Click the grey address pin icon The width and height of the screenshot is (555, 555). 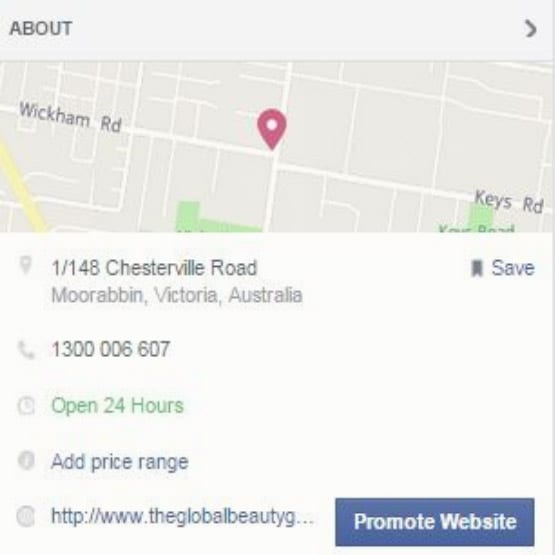pos(25,265)
